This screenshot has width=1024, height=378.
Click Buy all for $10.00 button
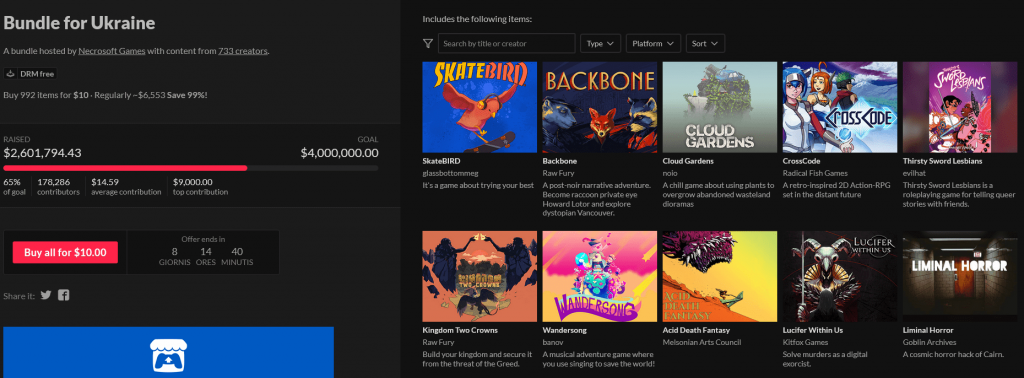[x=65, y=252]
